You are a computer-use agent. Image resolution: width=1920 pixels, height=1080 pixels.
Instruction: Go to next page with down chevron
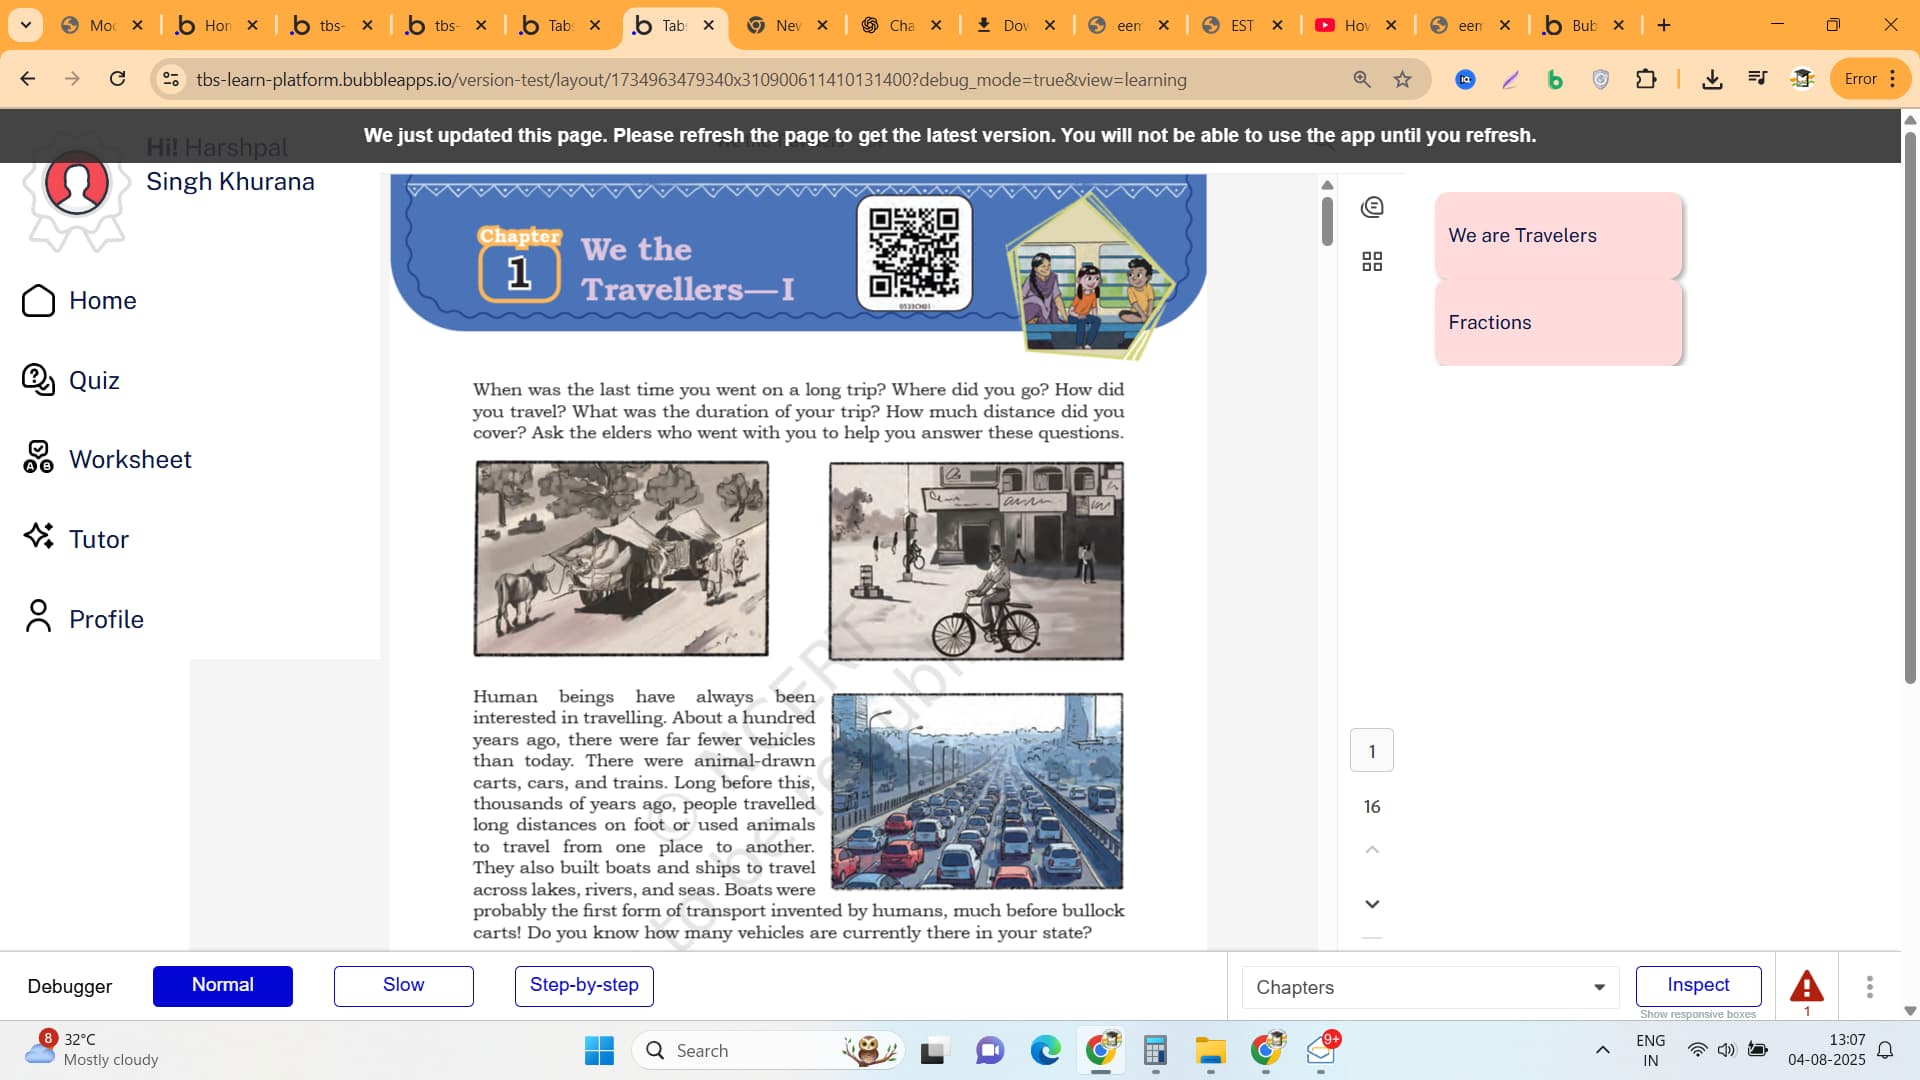pyautogui.click(x=1372, y=904)
